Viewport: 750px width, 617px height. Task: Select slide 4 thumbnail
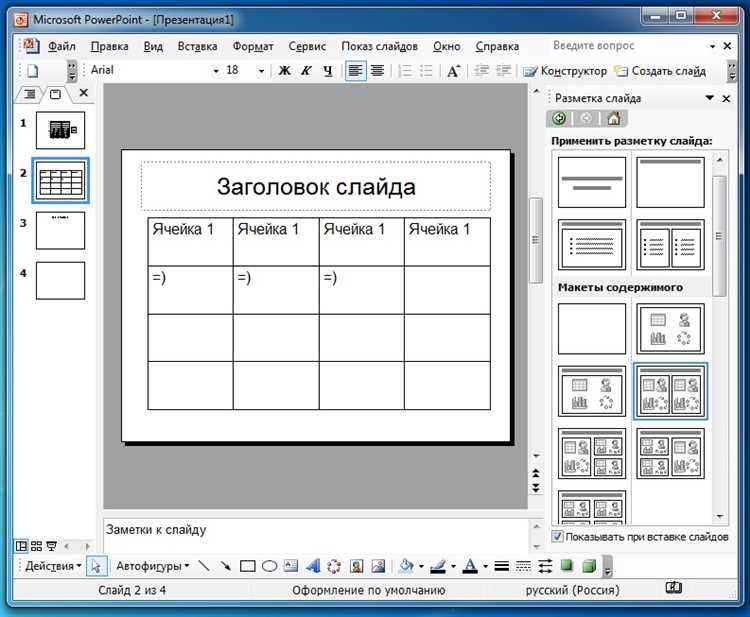60,281
